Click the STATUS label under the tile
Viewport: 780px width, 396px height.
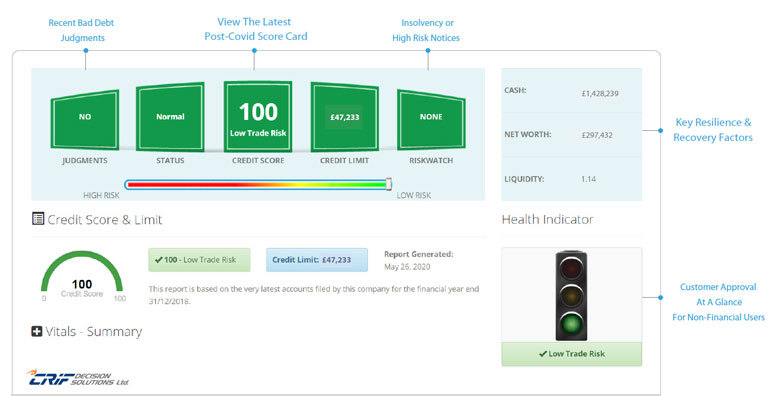click(170, 161)
